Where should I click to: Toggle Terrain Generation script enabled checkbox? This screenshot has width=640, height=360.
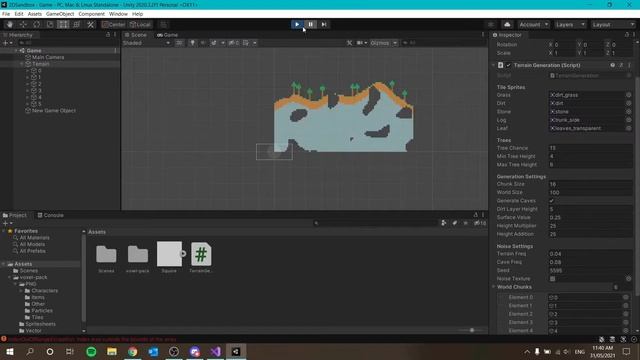(508, 65)
